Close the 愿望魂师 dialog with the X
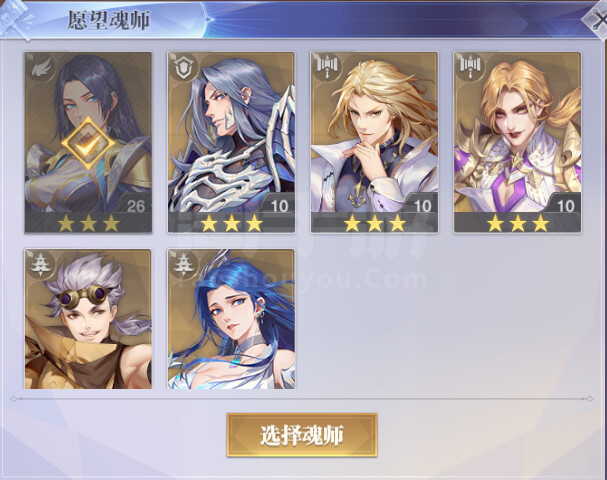Screen dimensions: 607x480 [596, 19]
